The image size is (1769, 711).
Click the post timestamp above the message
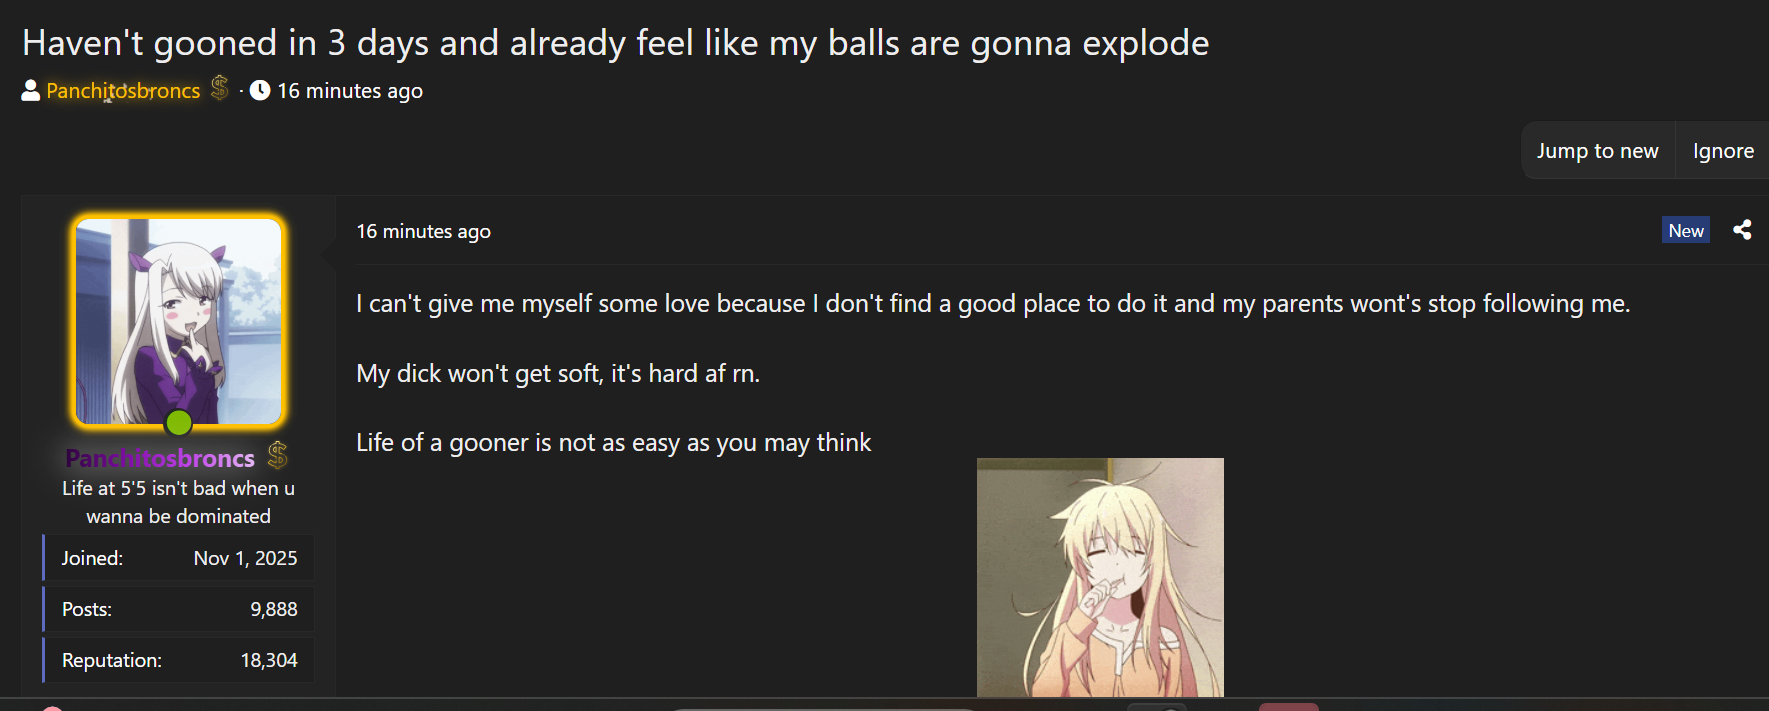coord(424,231)
